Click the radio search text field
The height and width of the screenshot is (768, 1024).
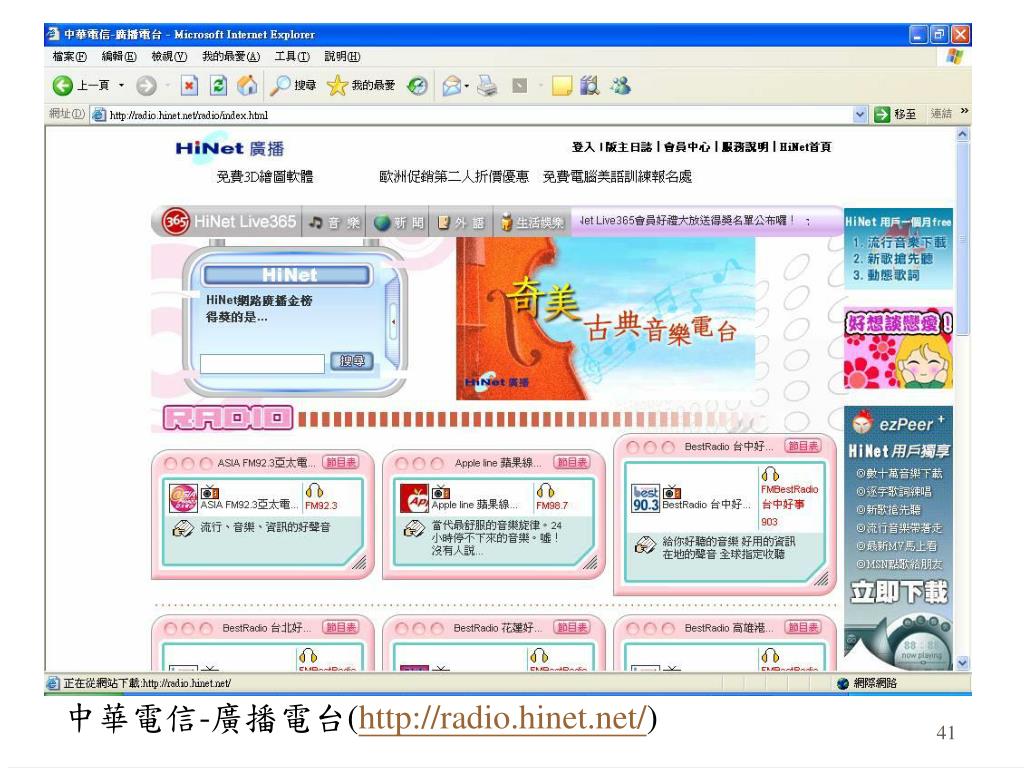point(262,364)
